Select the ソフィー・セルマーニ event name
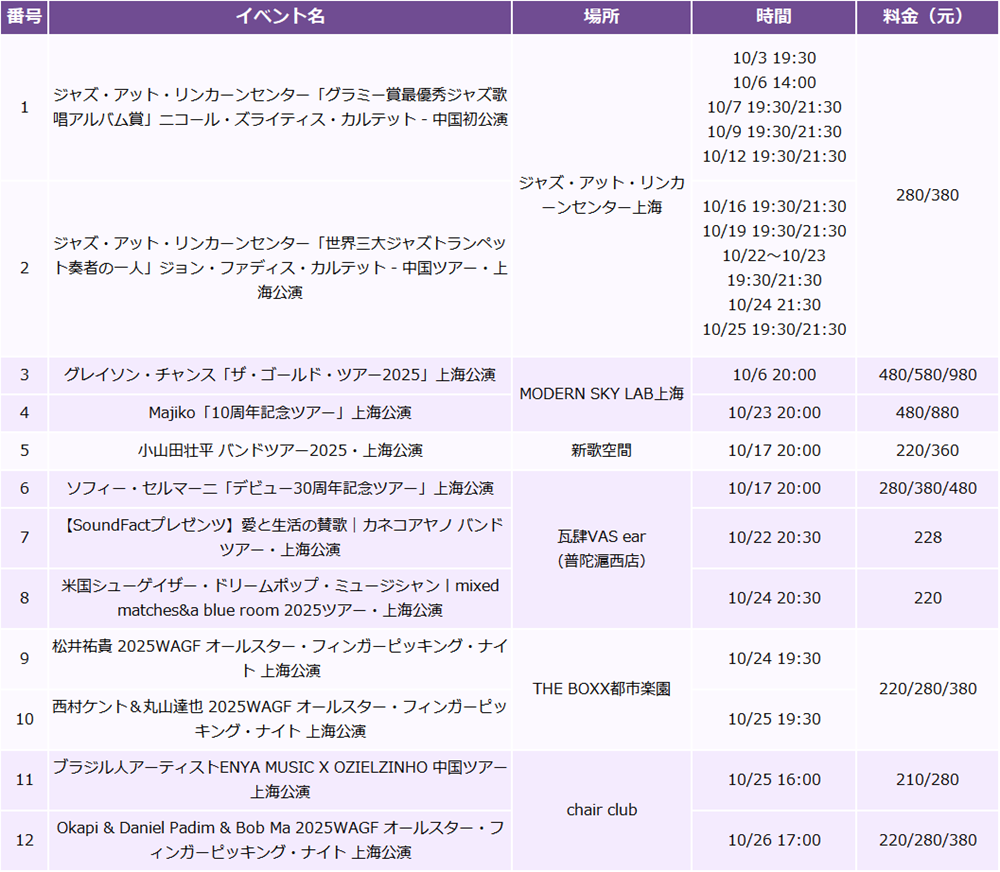Image resolution: width=1000 pixels, height=872 pixels. click(280, 488)
